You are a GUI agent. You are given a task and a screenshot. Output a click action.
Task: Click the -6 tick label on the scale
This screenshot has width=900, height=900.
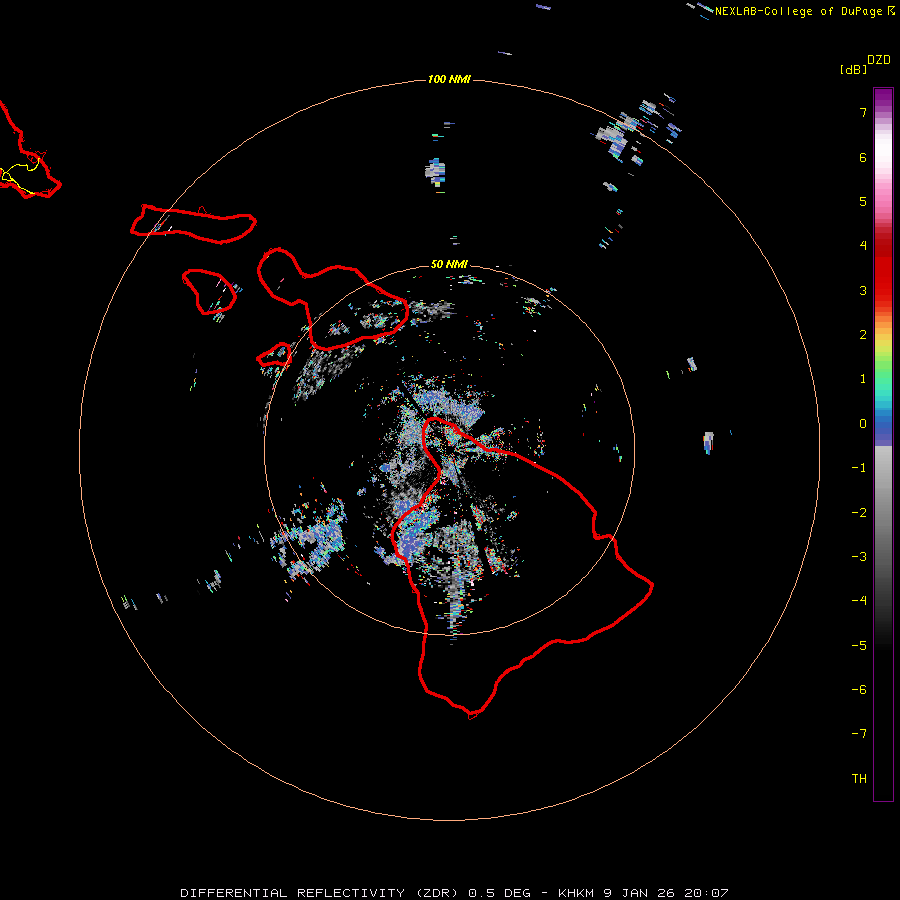[x=859, y=690]
